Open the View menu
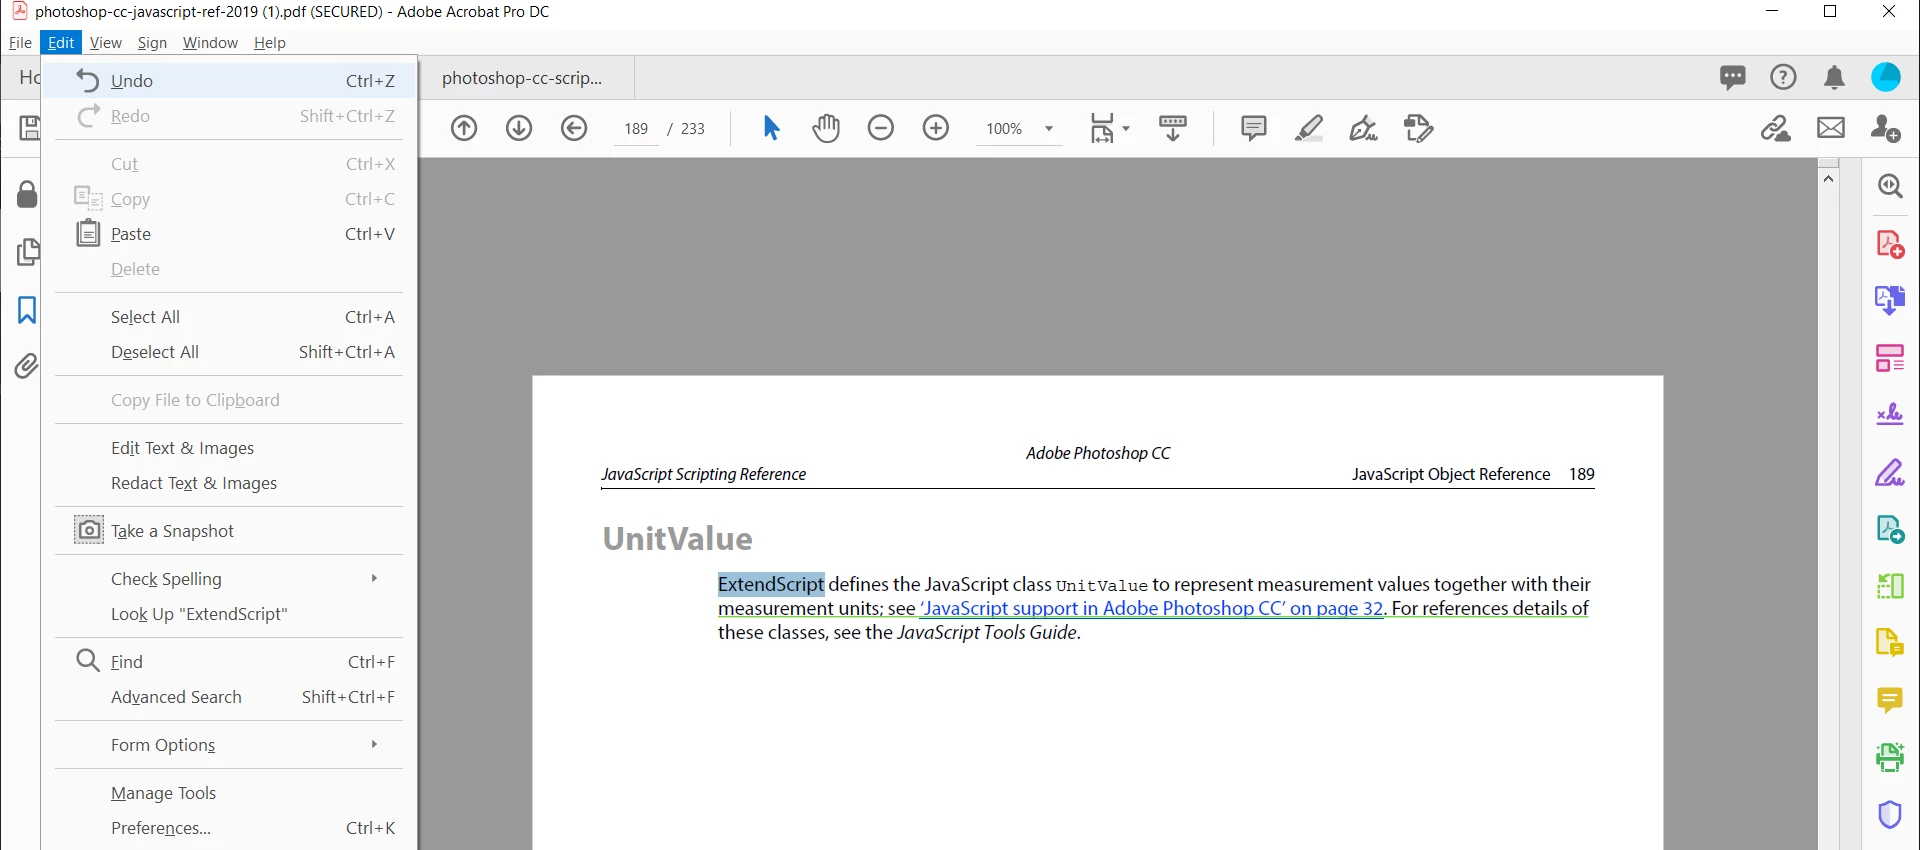1920x850 pixels. [x=105, y=43]
